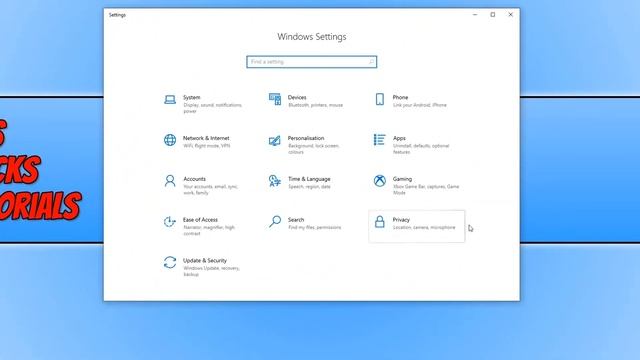Click "Find my files, permissions" description

[x=314, y=228]
